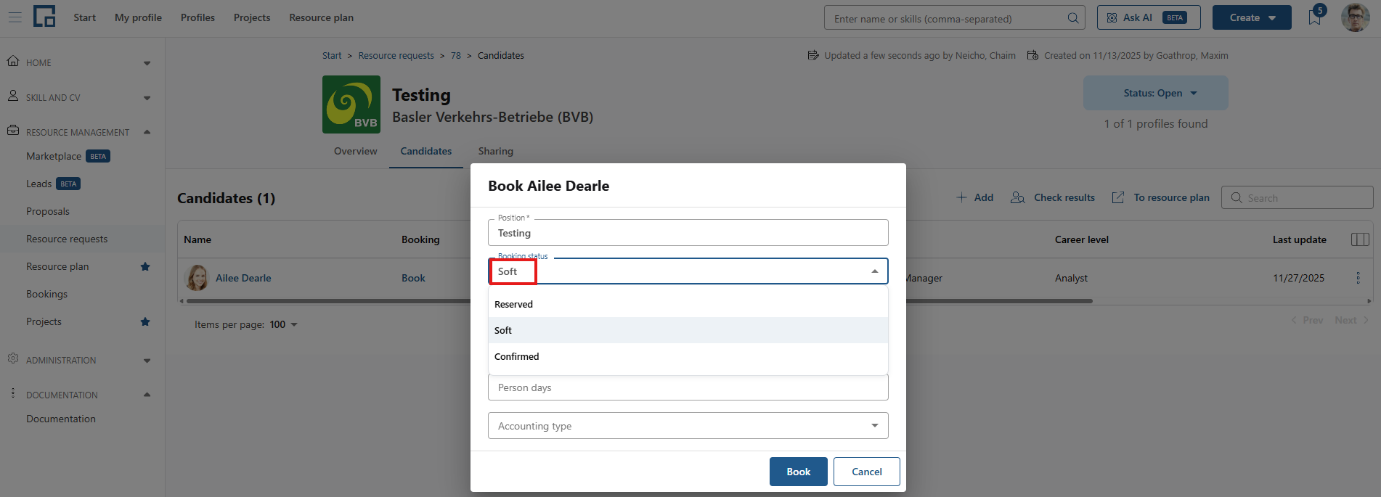Screen dimensions: 1381x497
Task: Focus the candidates Search field
Action: (1297, 198)
